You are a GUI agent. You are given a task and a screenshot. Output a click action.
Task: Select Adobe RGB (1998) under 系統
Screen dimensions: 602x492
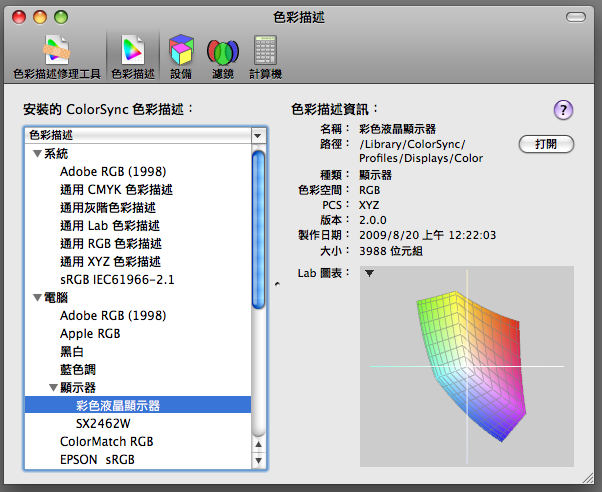click(x=113, y=172)
